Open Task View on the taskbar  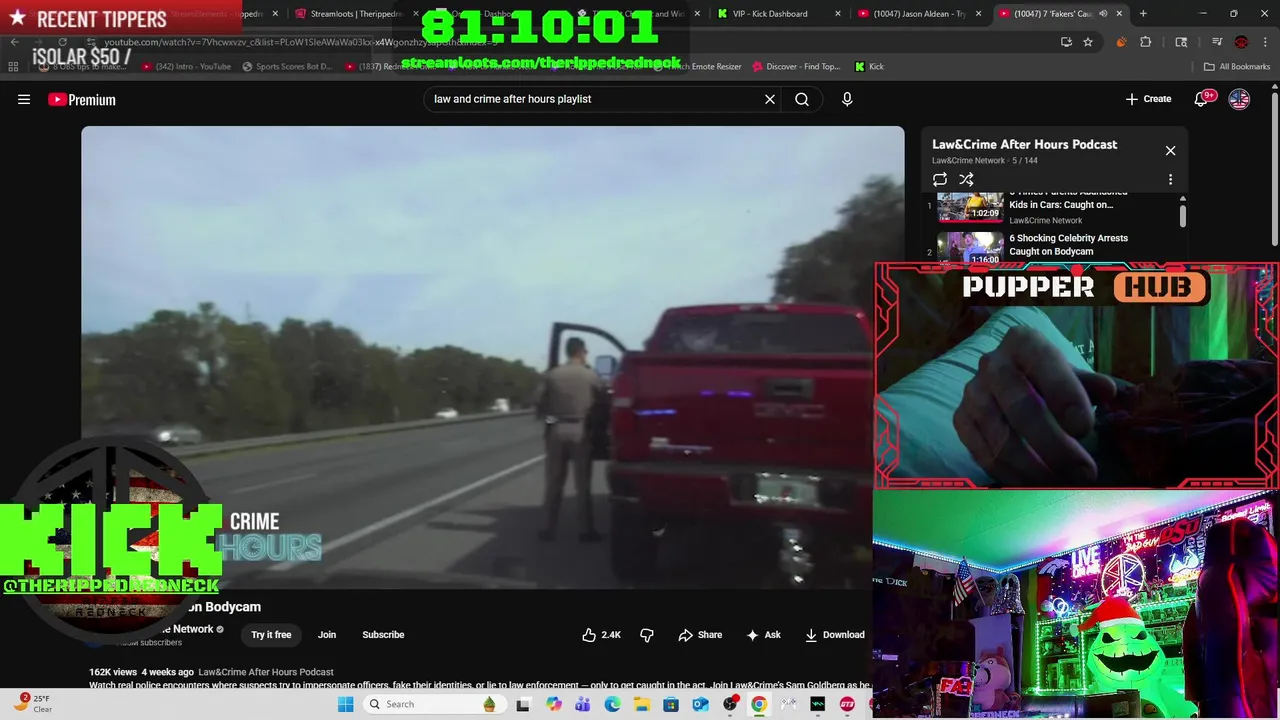tap(522, 704)
